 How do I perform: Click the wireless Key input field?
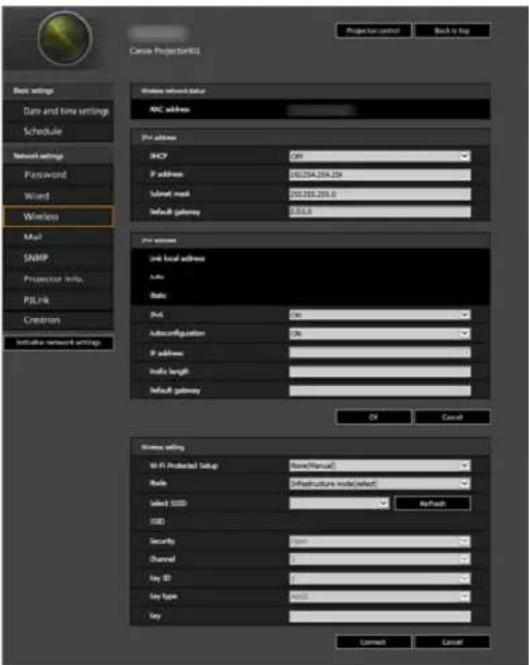(x=380, y=616)
